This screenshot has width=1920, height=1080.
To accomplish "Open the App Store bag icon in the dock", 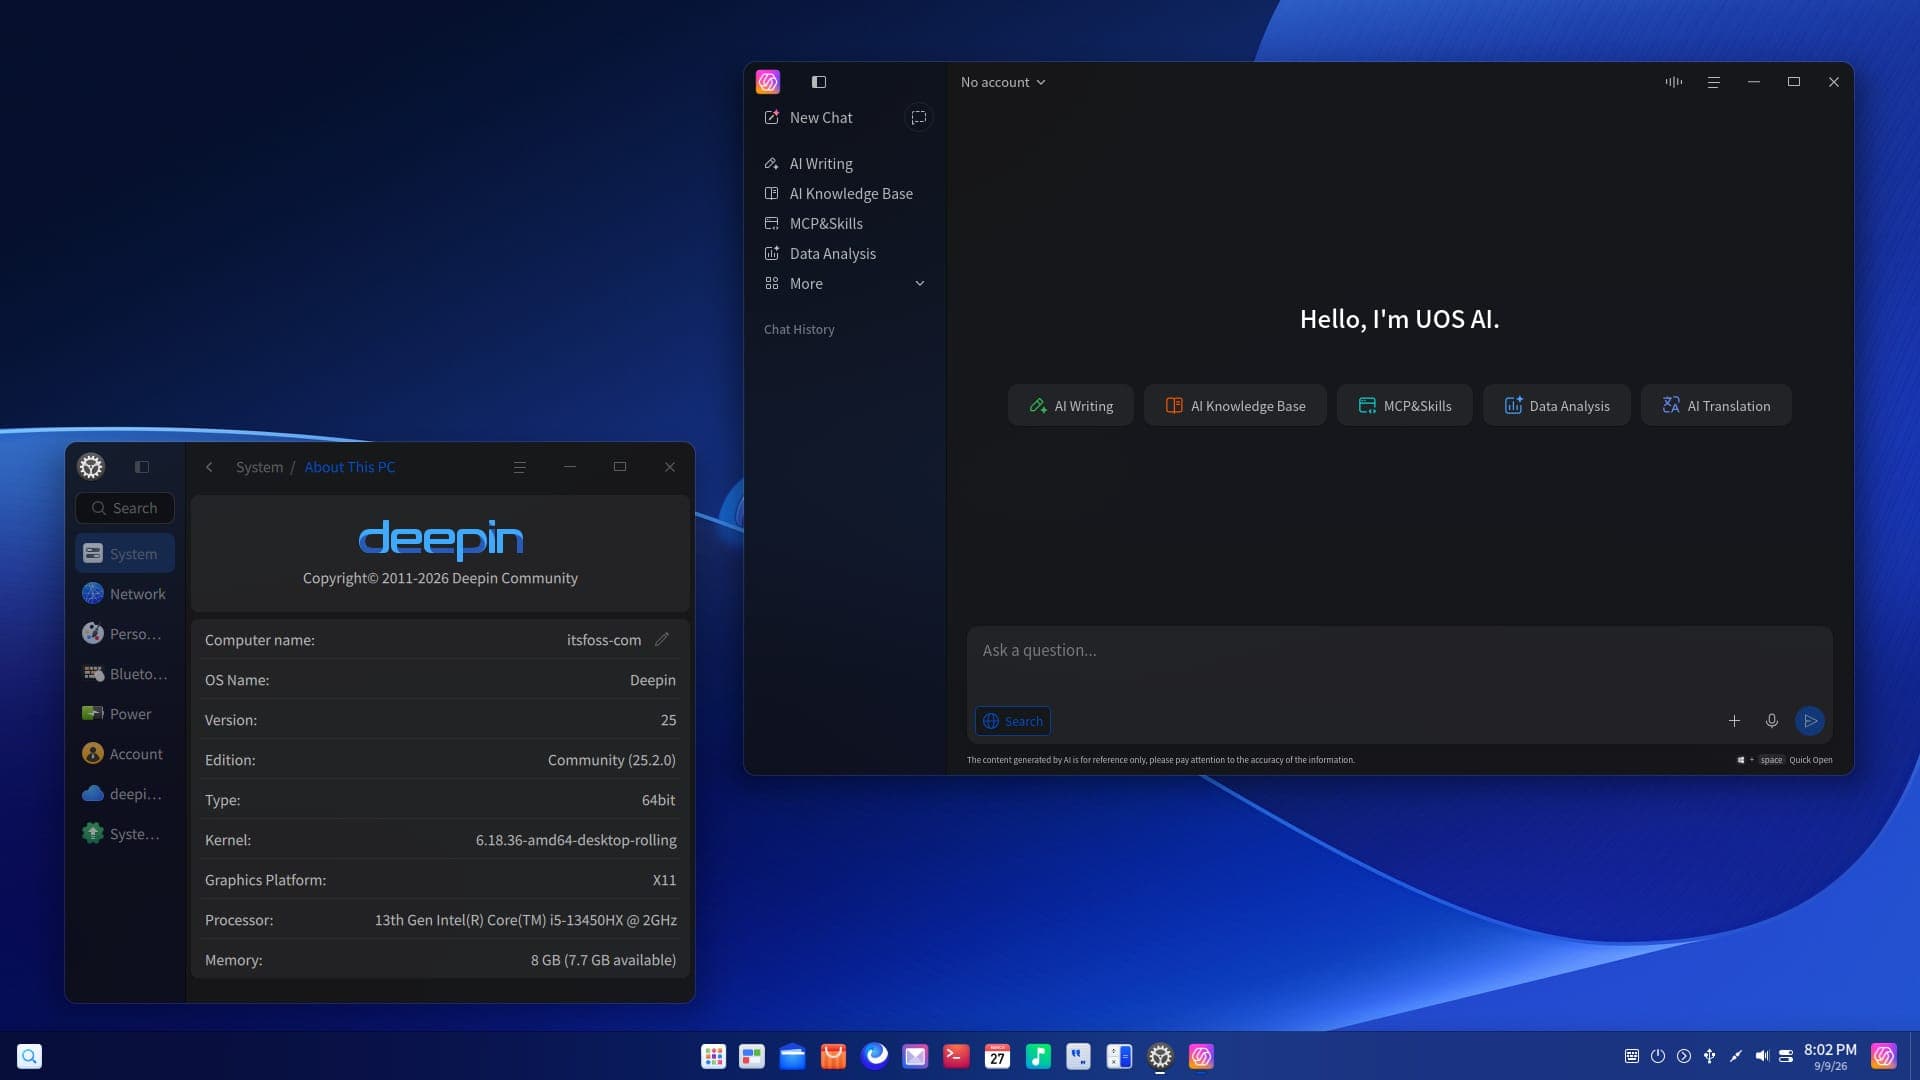I will (833, 1056).
